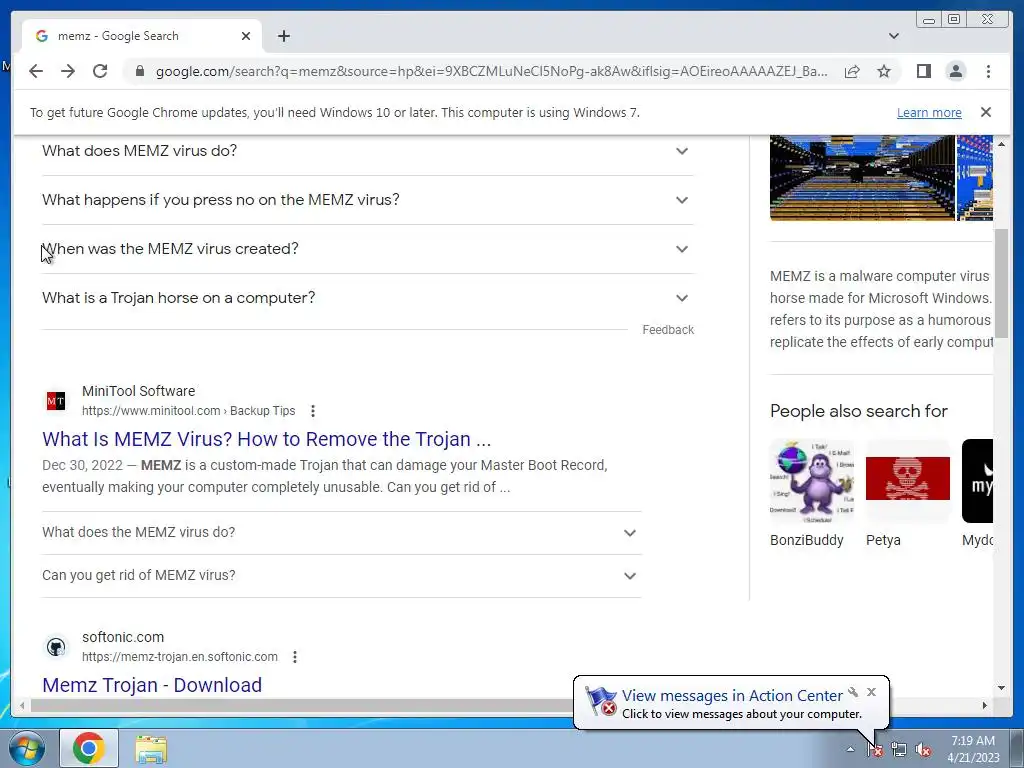Send Feedback on related questions

(667, 330)
